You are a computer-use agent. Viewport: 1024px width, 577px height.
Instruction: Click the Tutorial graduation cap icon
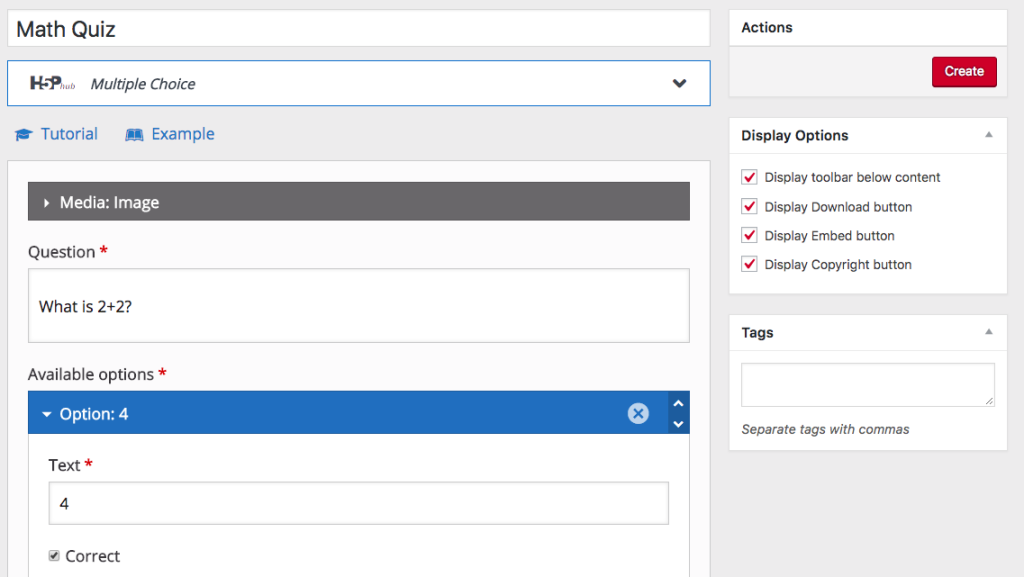[24, 134]
